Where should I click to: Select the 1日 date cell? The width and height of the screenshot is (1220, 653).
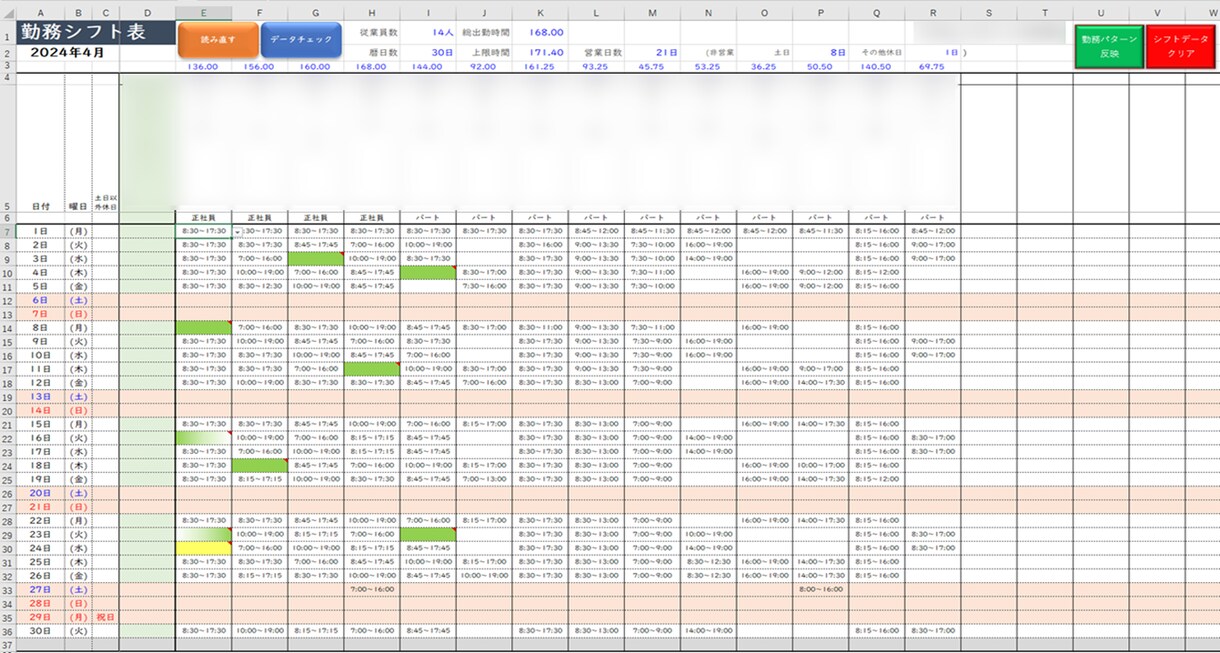[x=40, y=231]
